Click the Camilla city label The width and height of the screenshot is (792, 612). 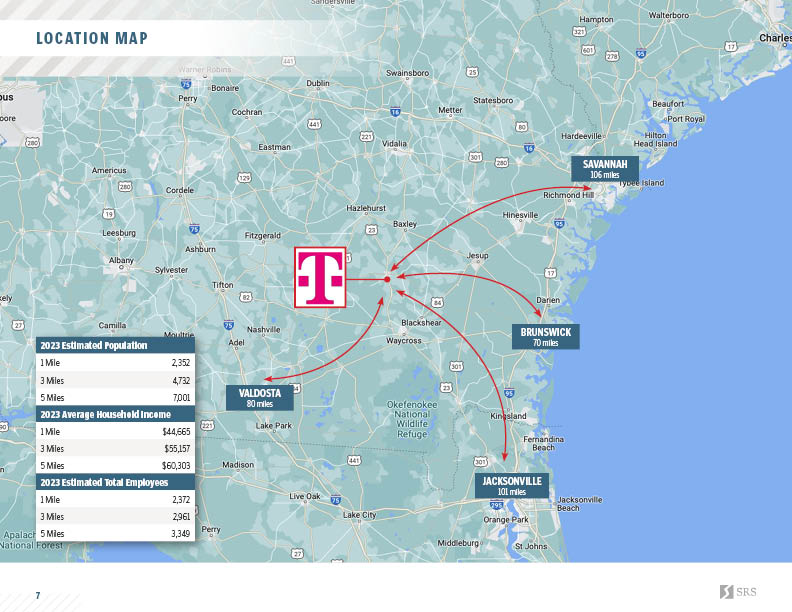pyautogui.click(x=112, y=325)
